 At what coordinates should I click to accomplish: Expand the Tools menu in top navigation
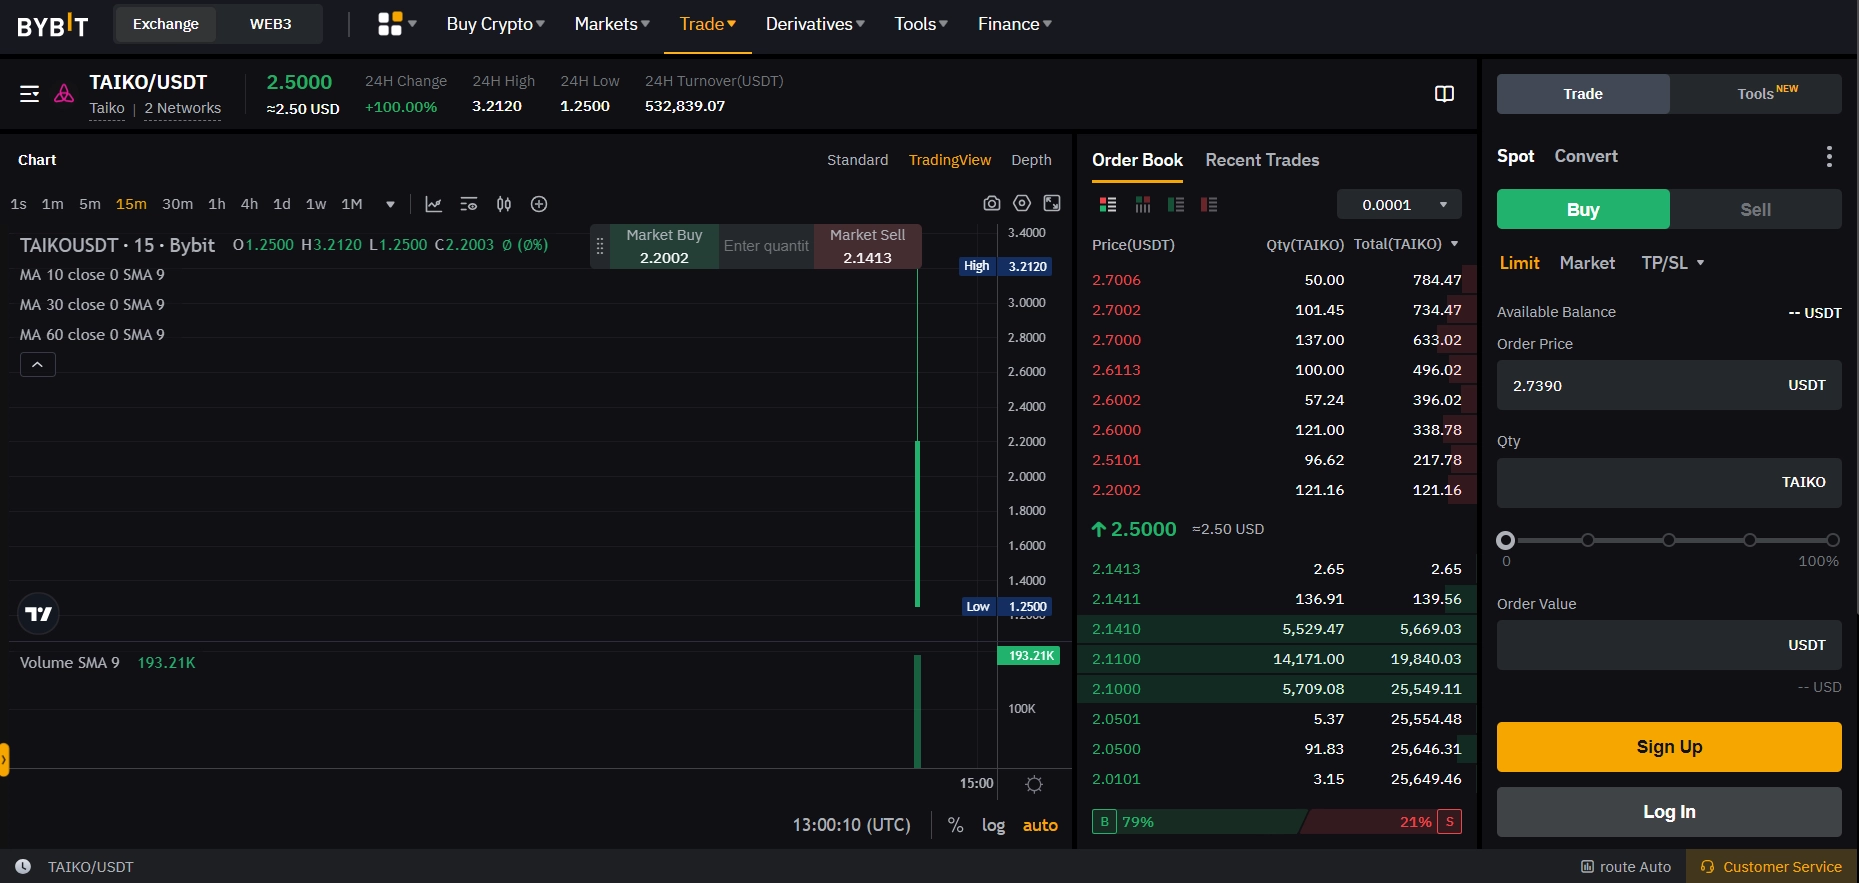point(921,24)
